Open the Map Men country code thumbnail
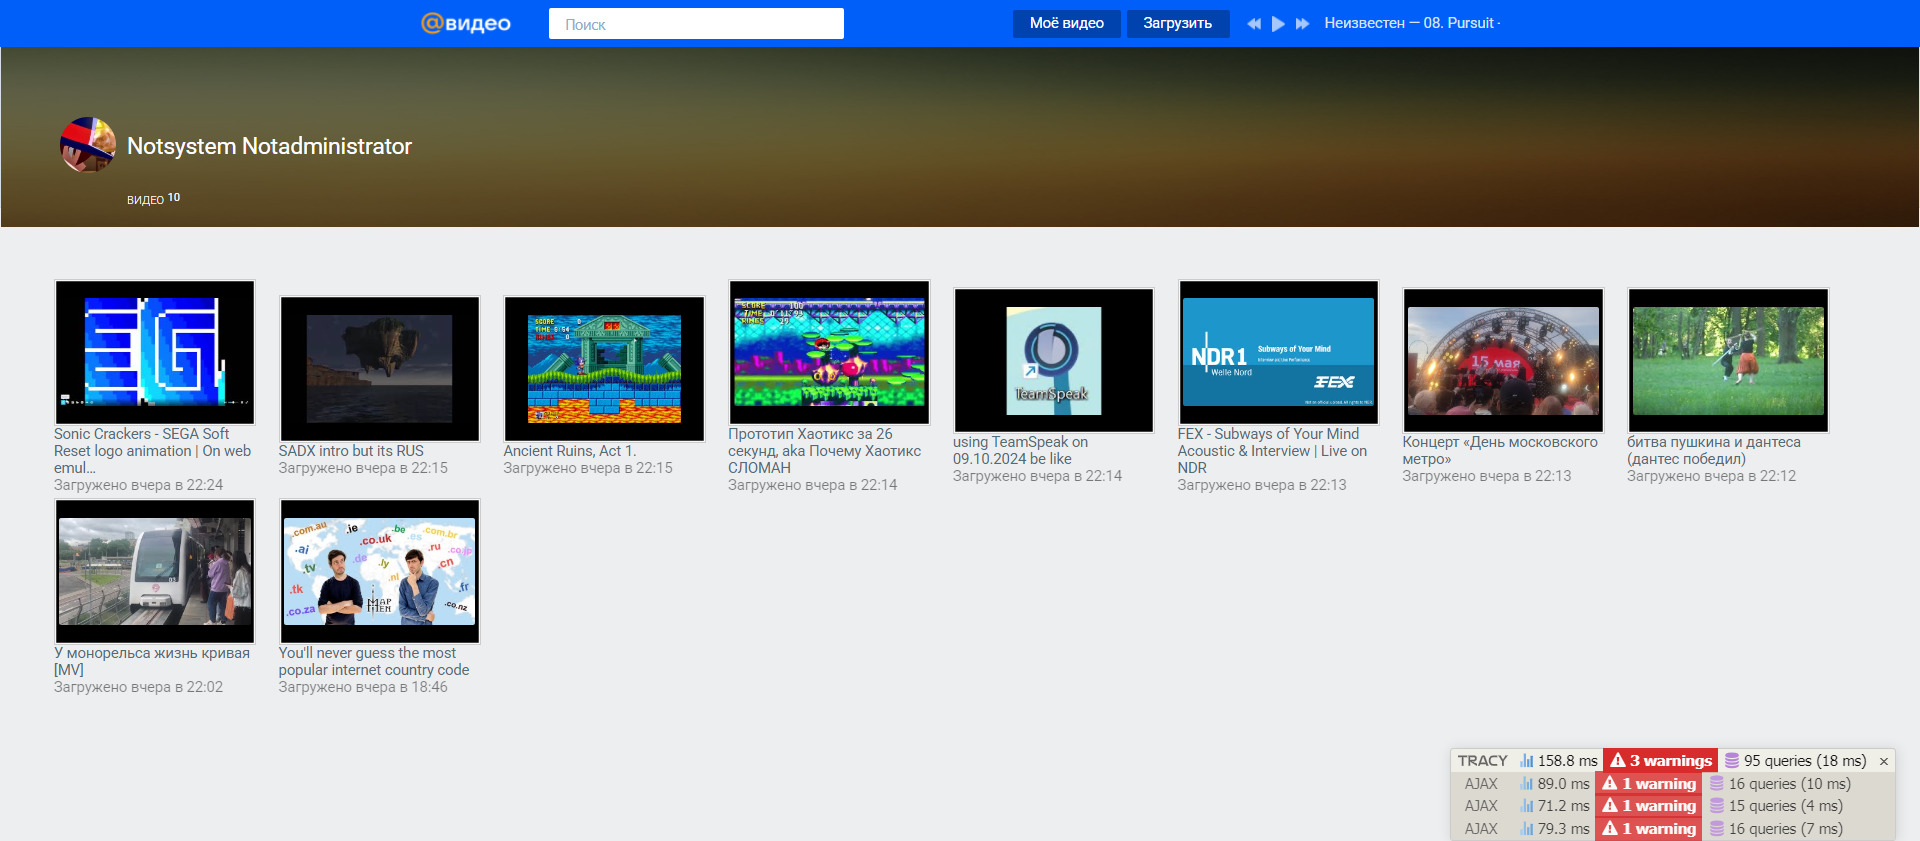Viewport: 1920px width, 841px height. pos(379,571)
